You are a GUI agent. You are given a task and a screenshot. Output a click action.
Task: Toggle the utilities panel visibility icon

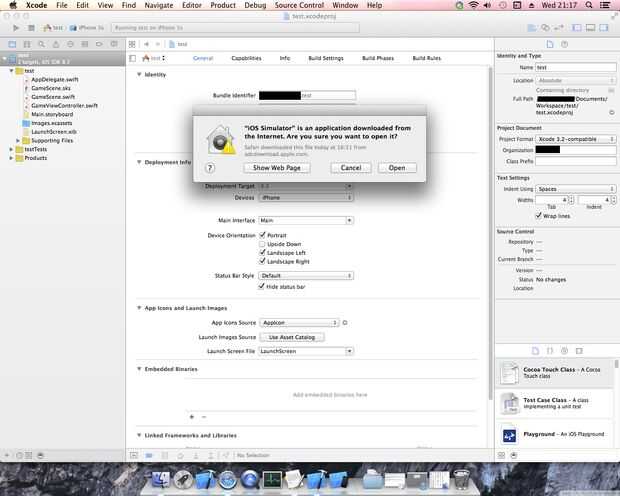click(604, 28)
